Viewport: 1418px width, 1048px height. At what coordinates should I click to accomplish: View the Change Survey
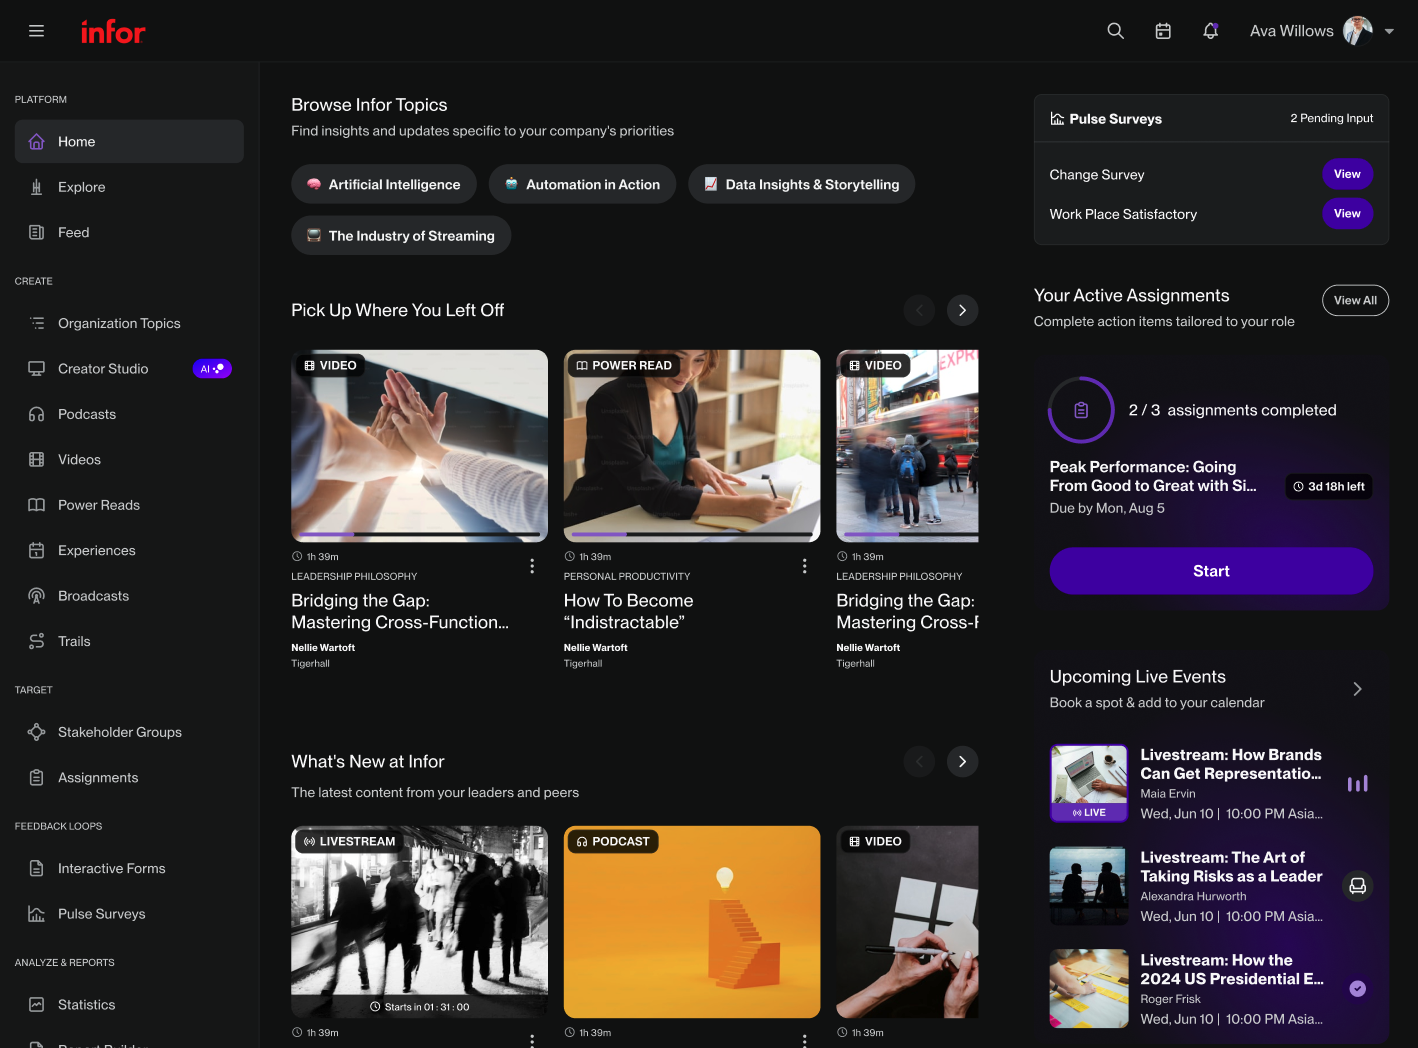(x=1346, y=174)
